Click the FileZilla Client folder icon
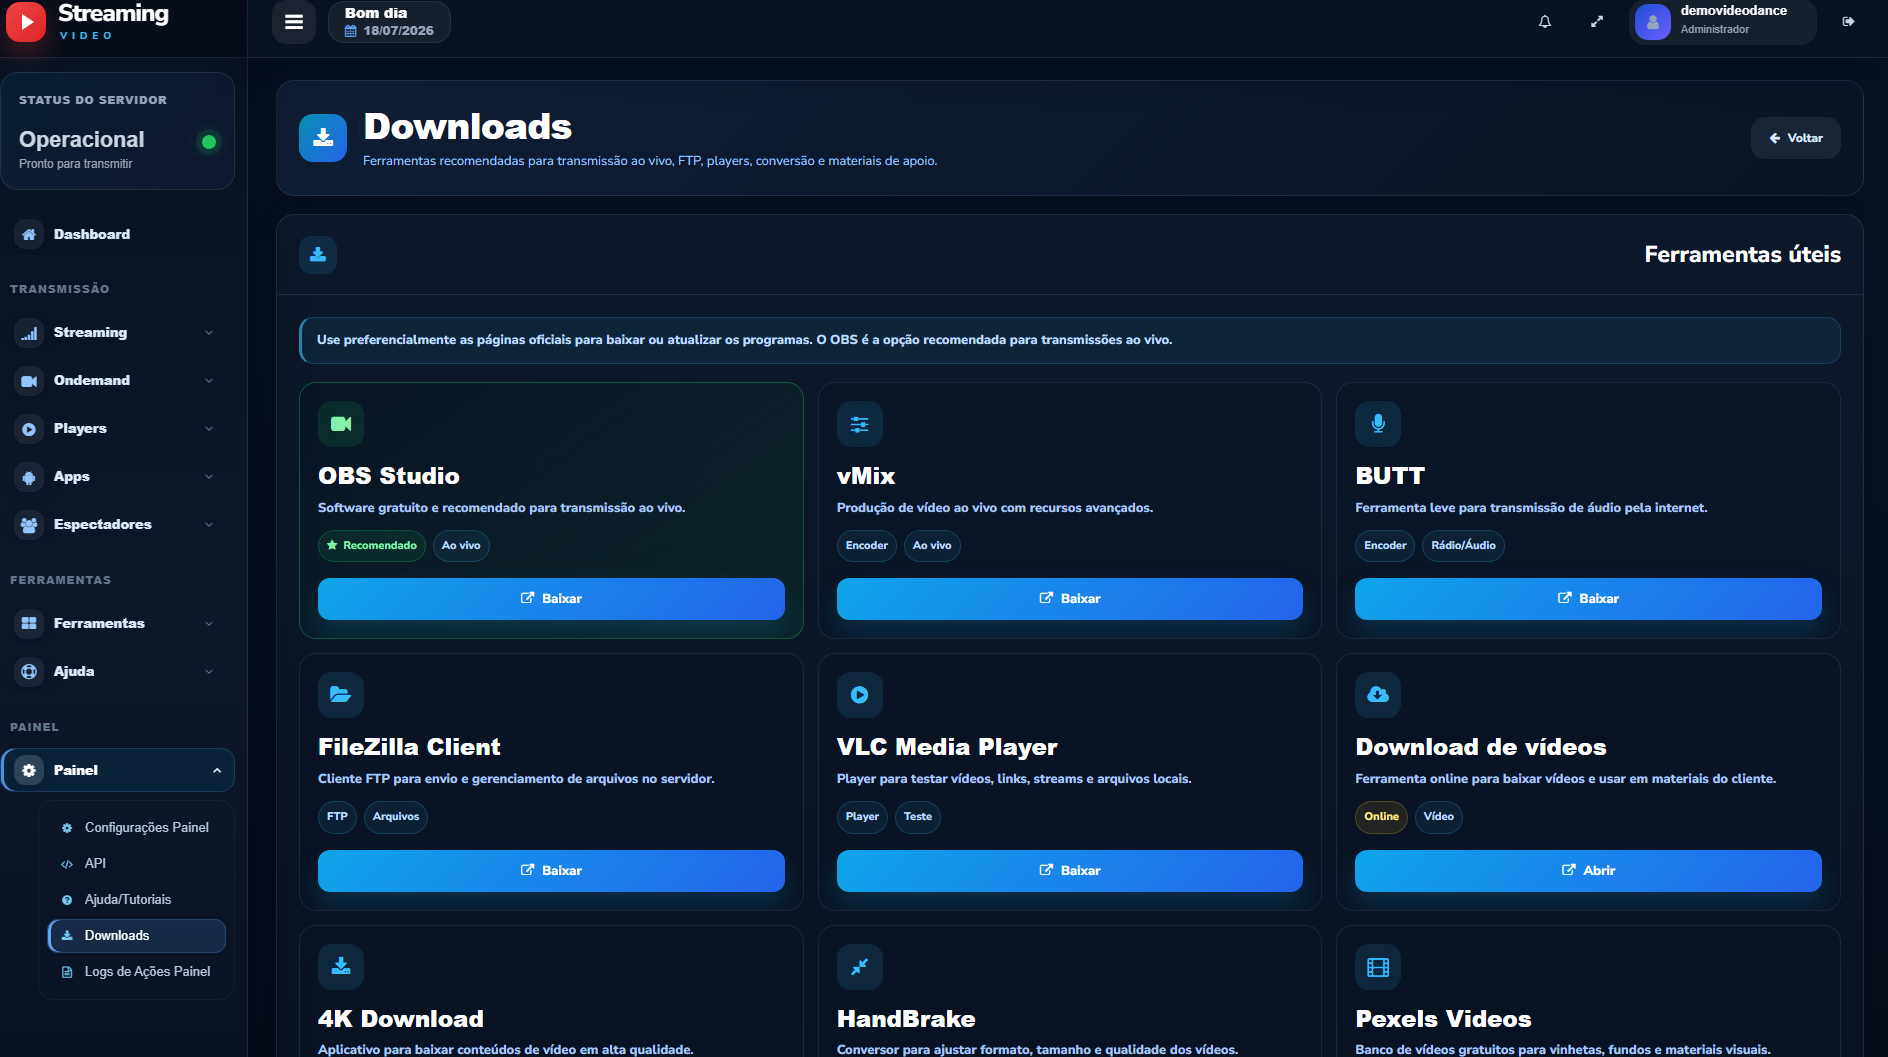Viewport: 1888px width, 1057px height. [x=341, y=695]
